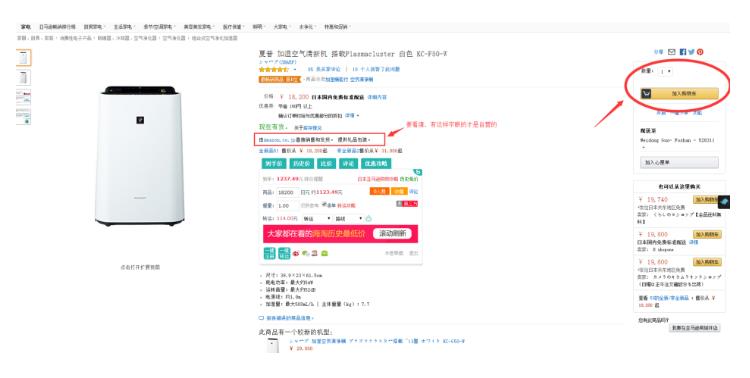
Task: Click the teal 到手价 button
Action: point(274,164)
